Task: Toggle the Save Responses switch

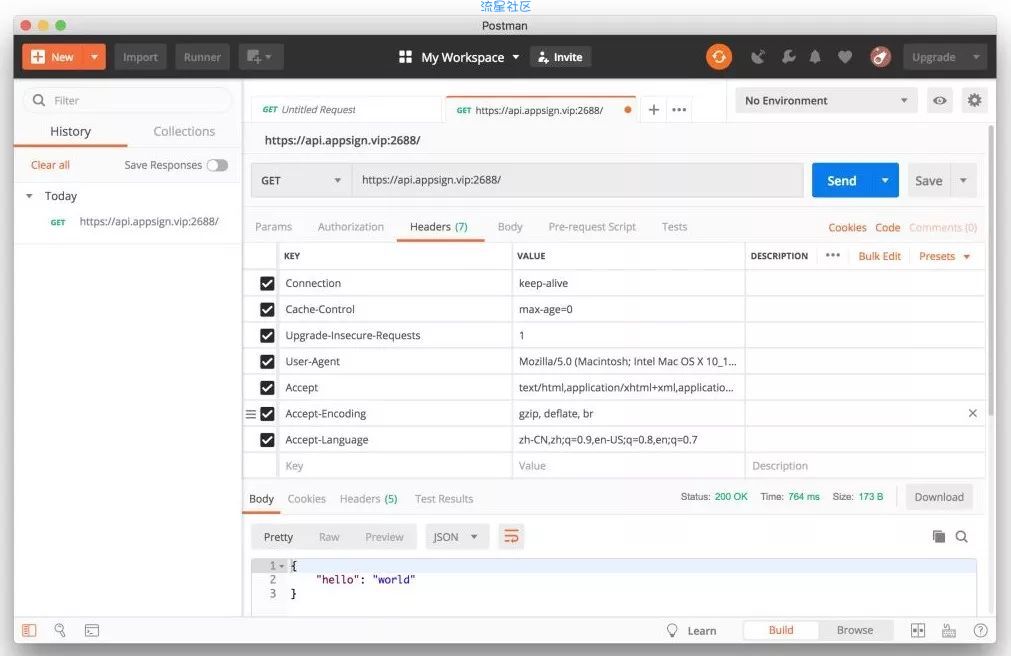Action: coord(217,165)
